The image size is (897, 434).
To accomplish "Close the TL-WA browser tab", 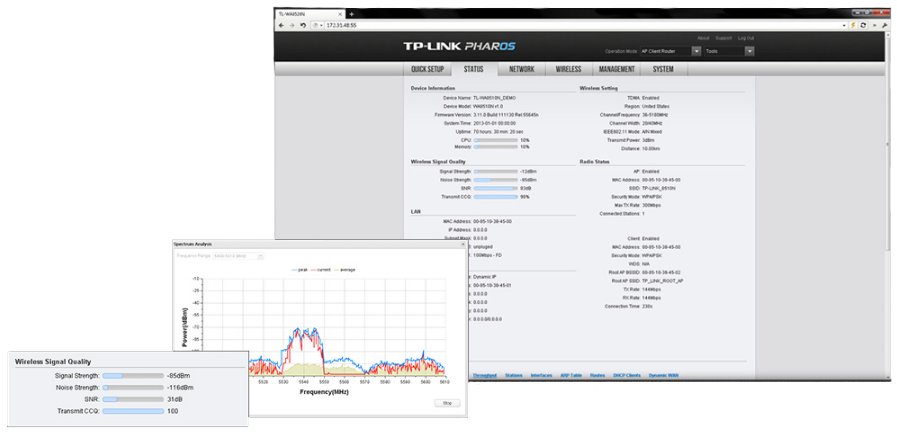I will [341, 13].
